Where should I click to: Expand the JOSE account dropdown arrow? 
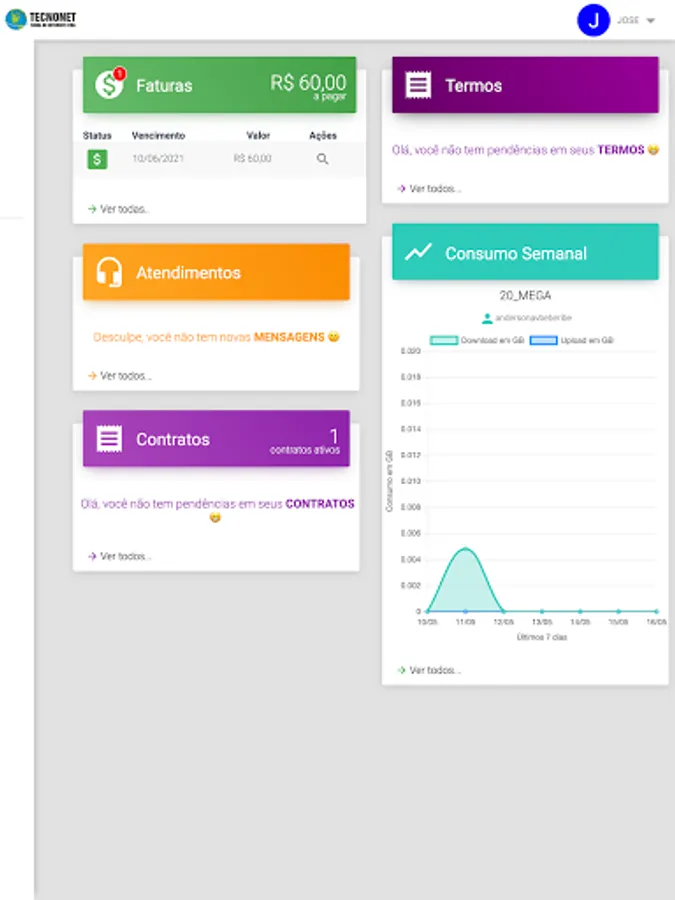pyautogui.click(x=650, y=21)
